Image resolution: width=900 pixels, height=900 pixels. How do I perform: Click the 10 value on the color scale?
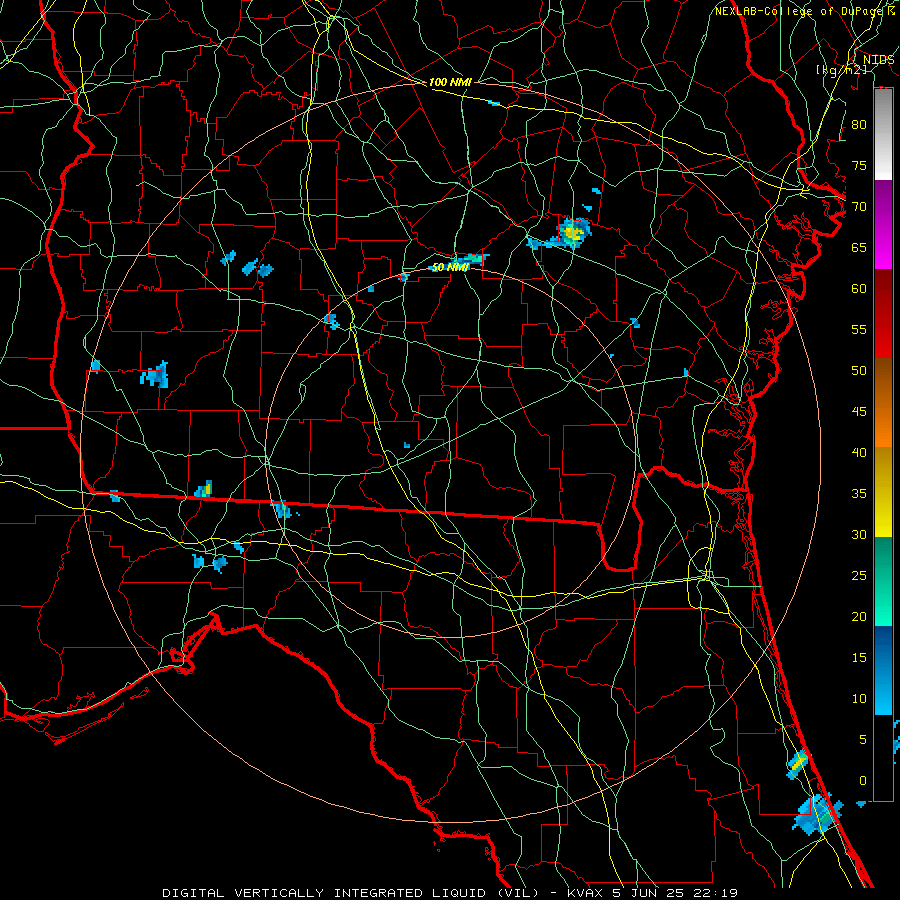coord(859,699)
